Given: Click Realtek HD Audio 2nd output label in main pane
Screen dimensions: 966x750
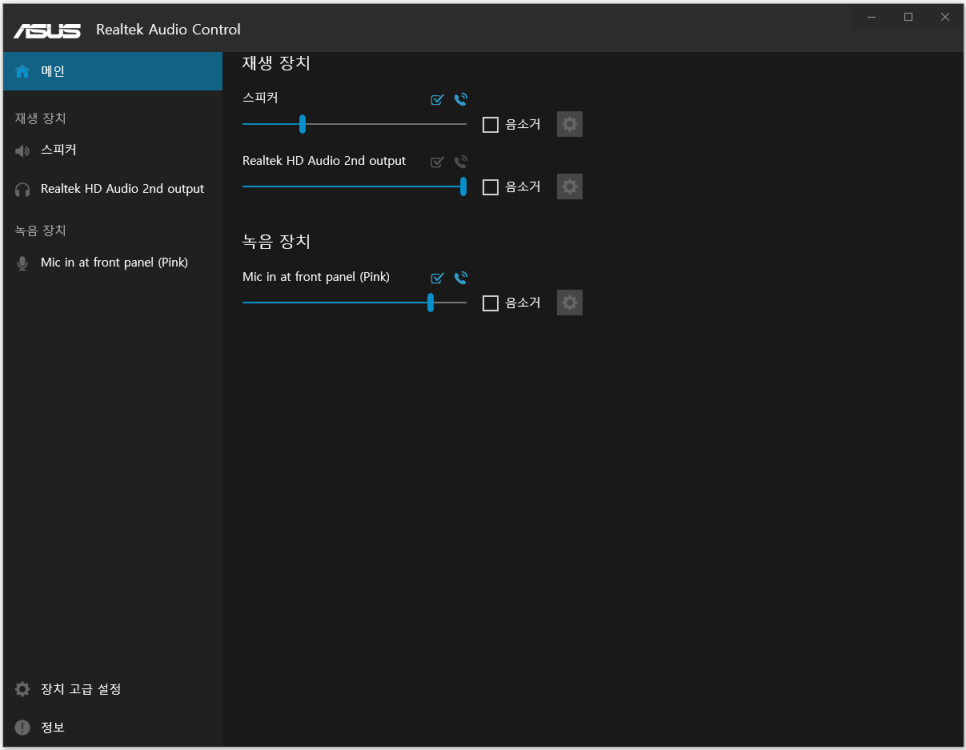Looking at the screenshot, I should [324, 160].
